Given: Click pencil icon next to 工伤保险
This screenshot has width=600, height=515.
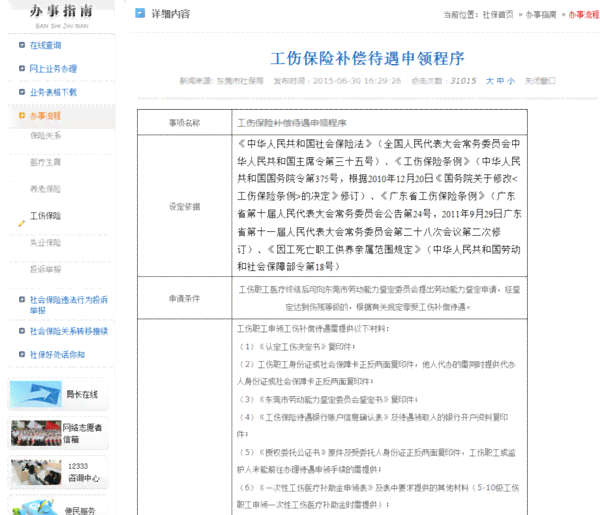Looking at the screenshot, I should (x=21, y=223).
